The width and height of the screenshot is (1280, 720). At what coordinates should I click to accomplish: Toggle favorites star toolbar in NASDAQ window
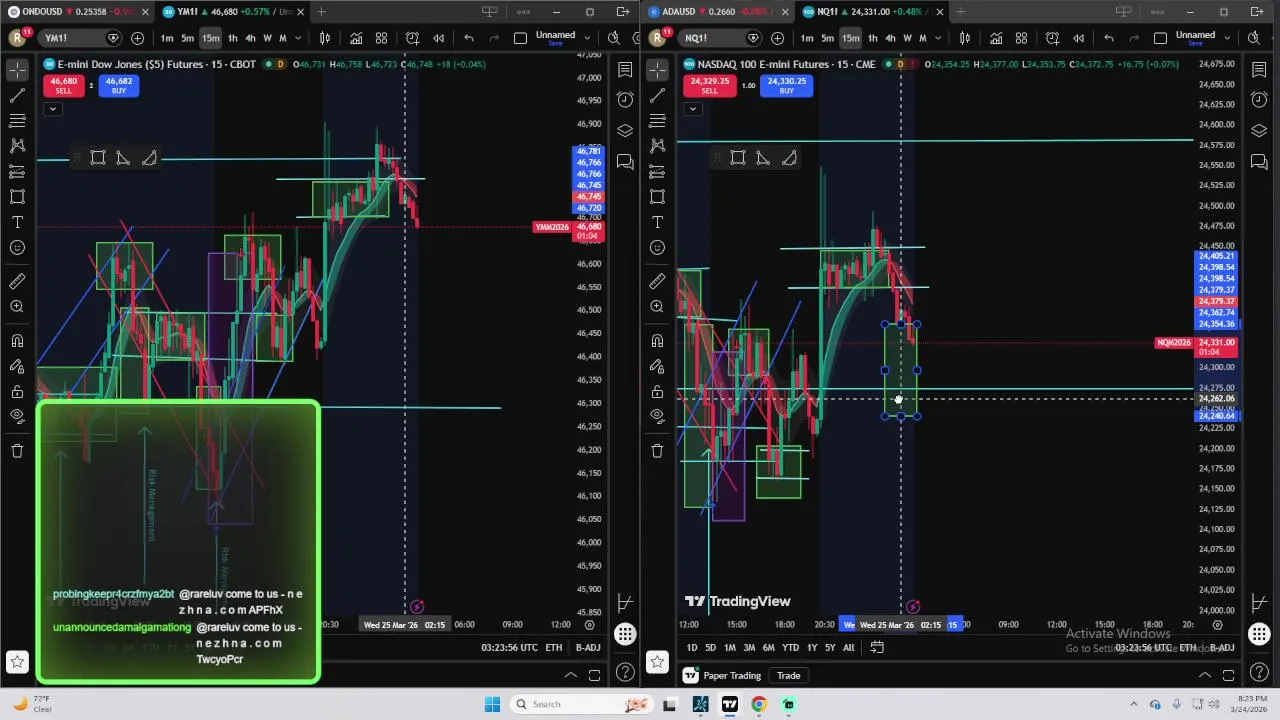pyautogui.click(x=657, y=661)
